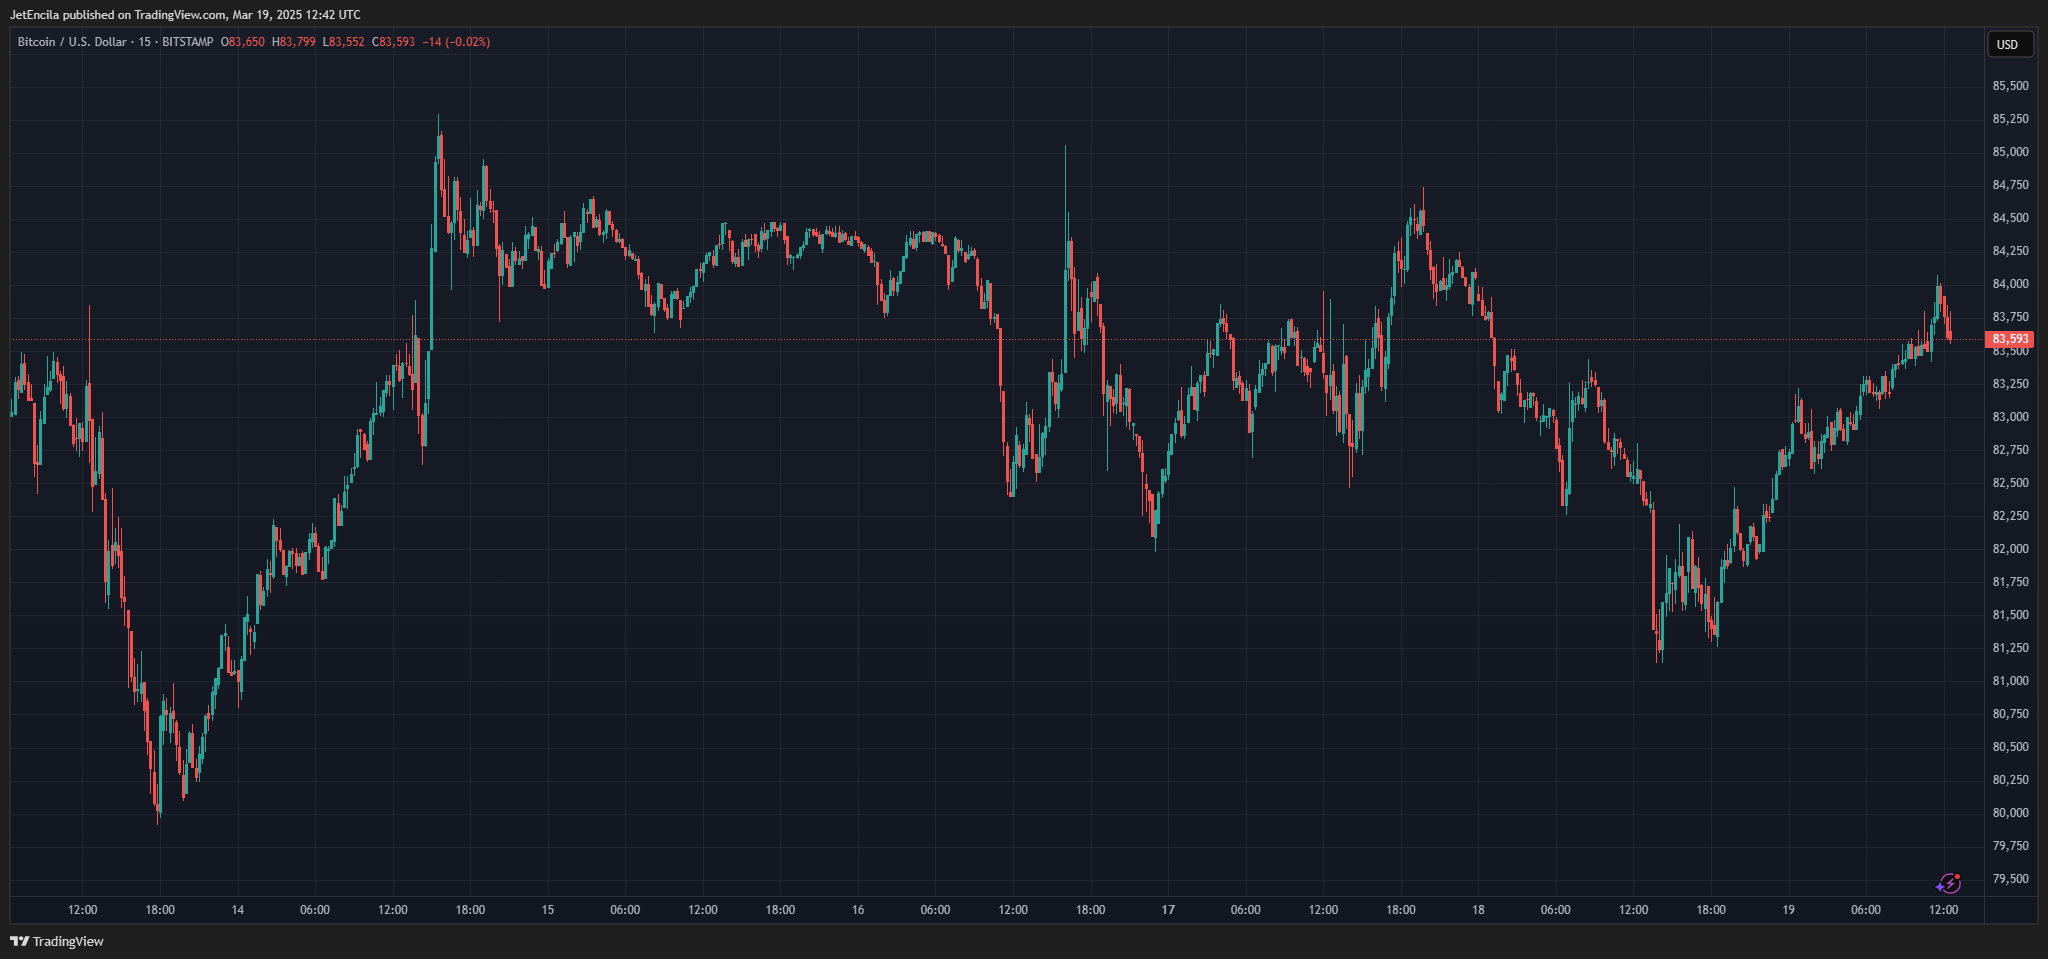Select date label 18 on time axis
Image resolution: width=2048 pixels, height=959 pixels.
coord(1478,910)
